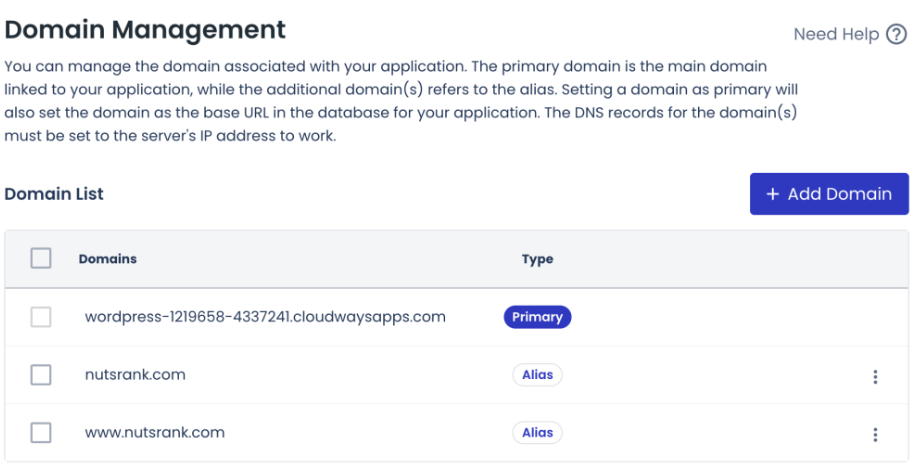This screenshot has height=468, width=917.
Task: Click the Add Domain button
Action: pos(829,194)
